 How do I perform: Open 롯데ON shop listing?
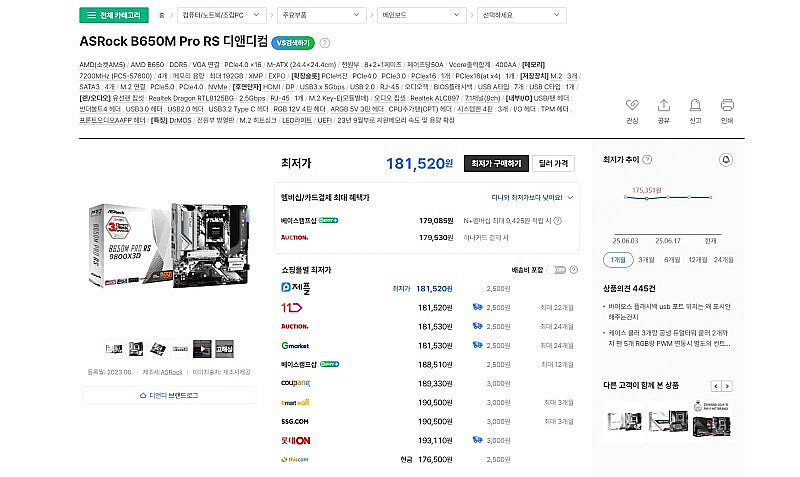pyautogui.click(x=295, y=440)
